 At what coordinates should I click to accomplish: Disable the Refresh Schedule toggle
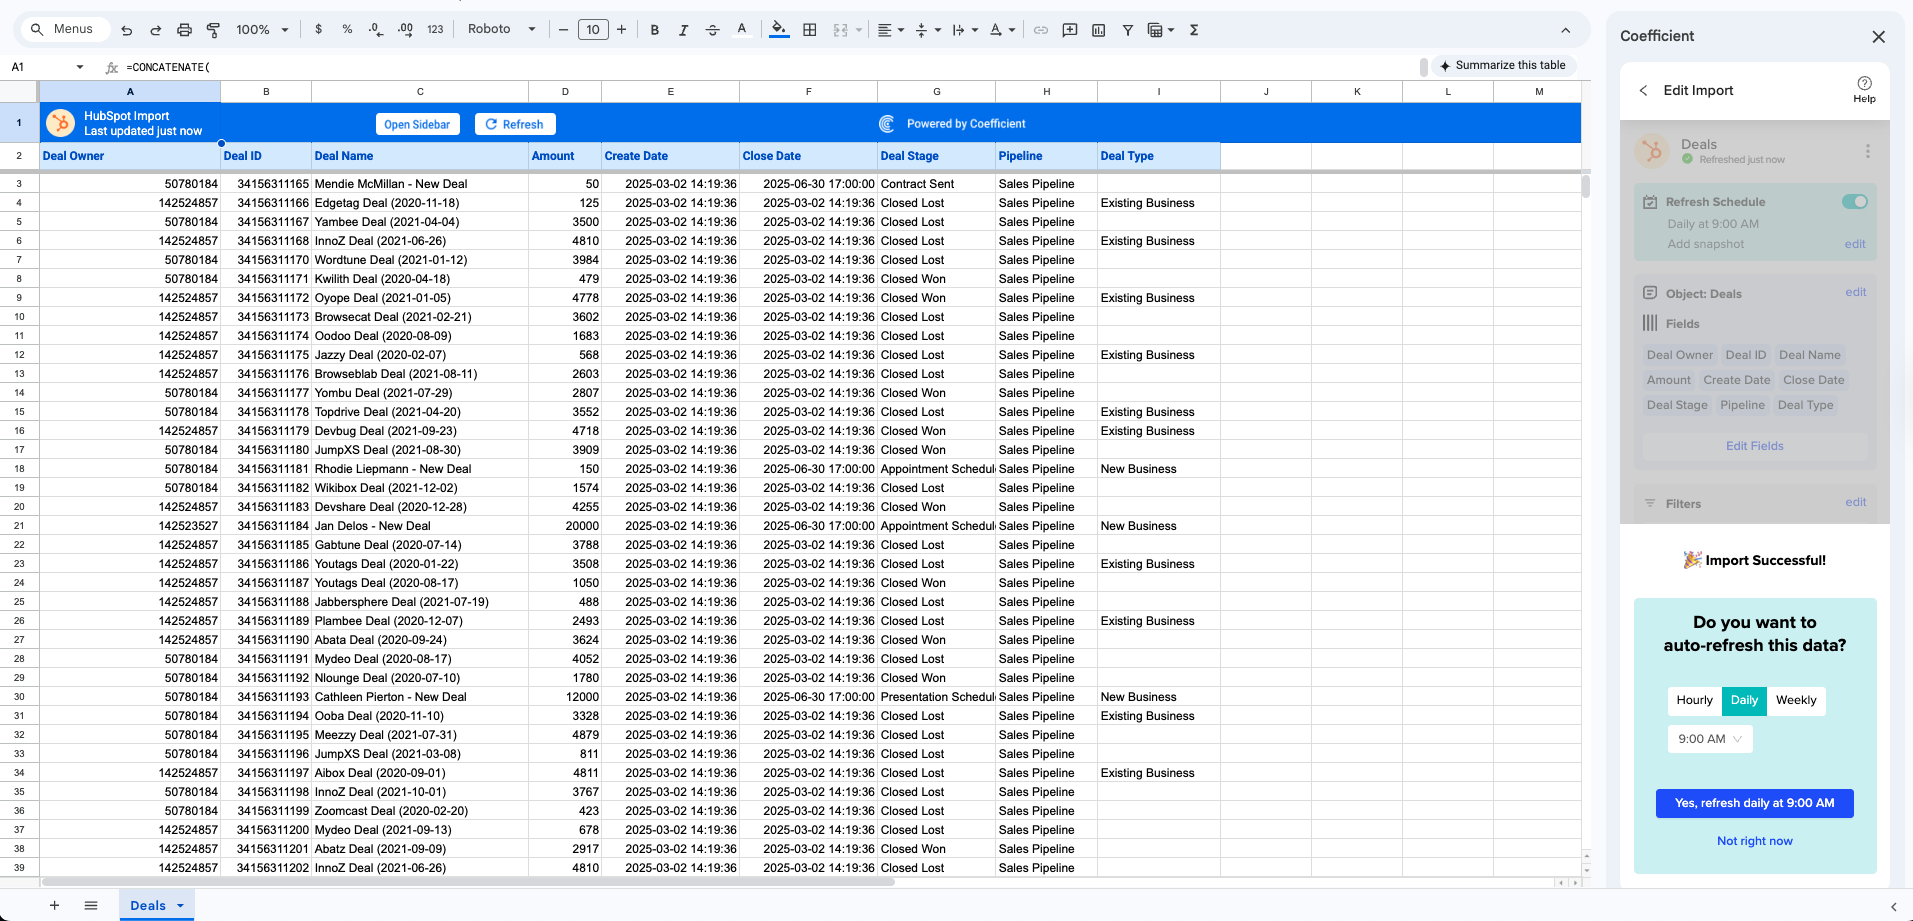(1854, 201)
